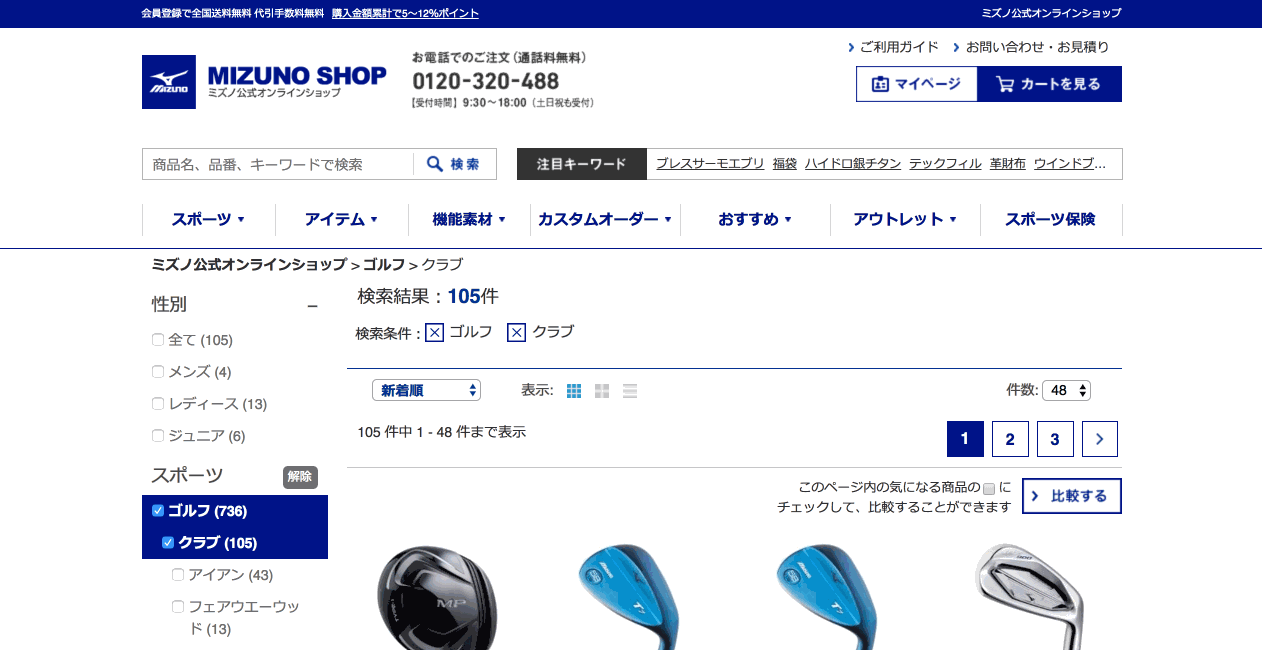Switch to list view icon
Image resolution: width=1262 pixels, height=650 pixels.
click(x=630, y=391)
